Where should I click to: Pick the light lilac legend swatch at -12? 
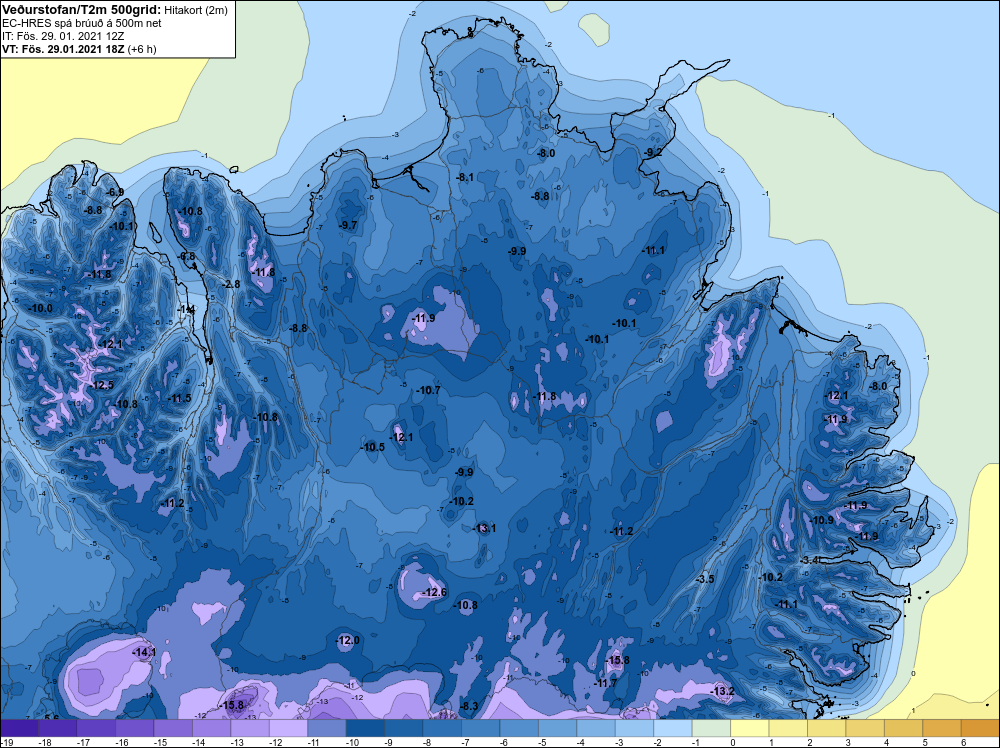point(288,728)
